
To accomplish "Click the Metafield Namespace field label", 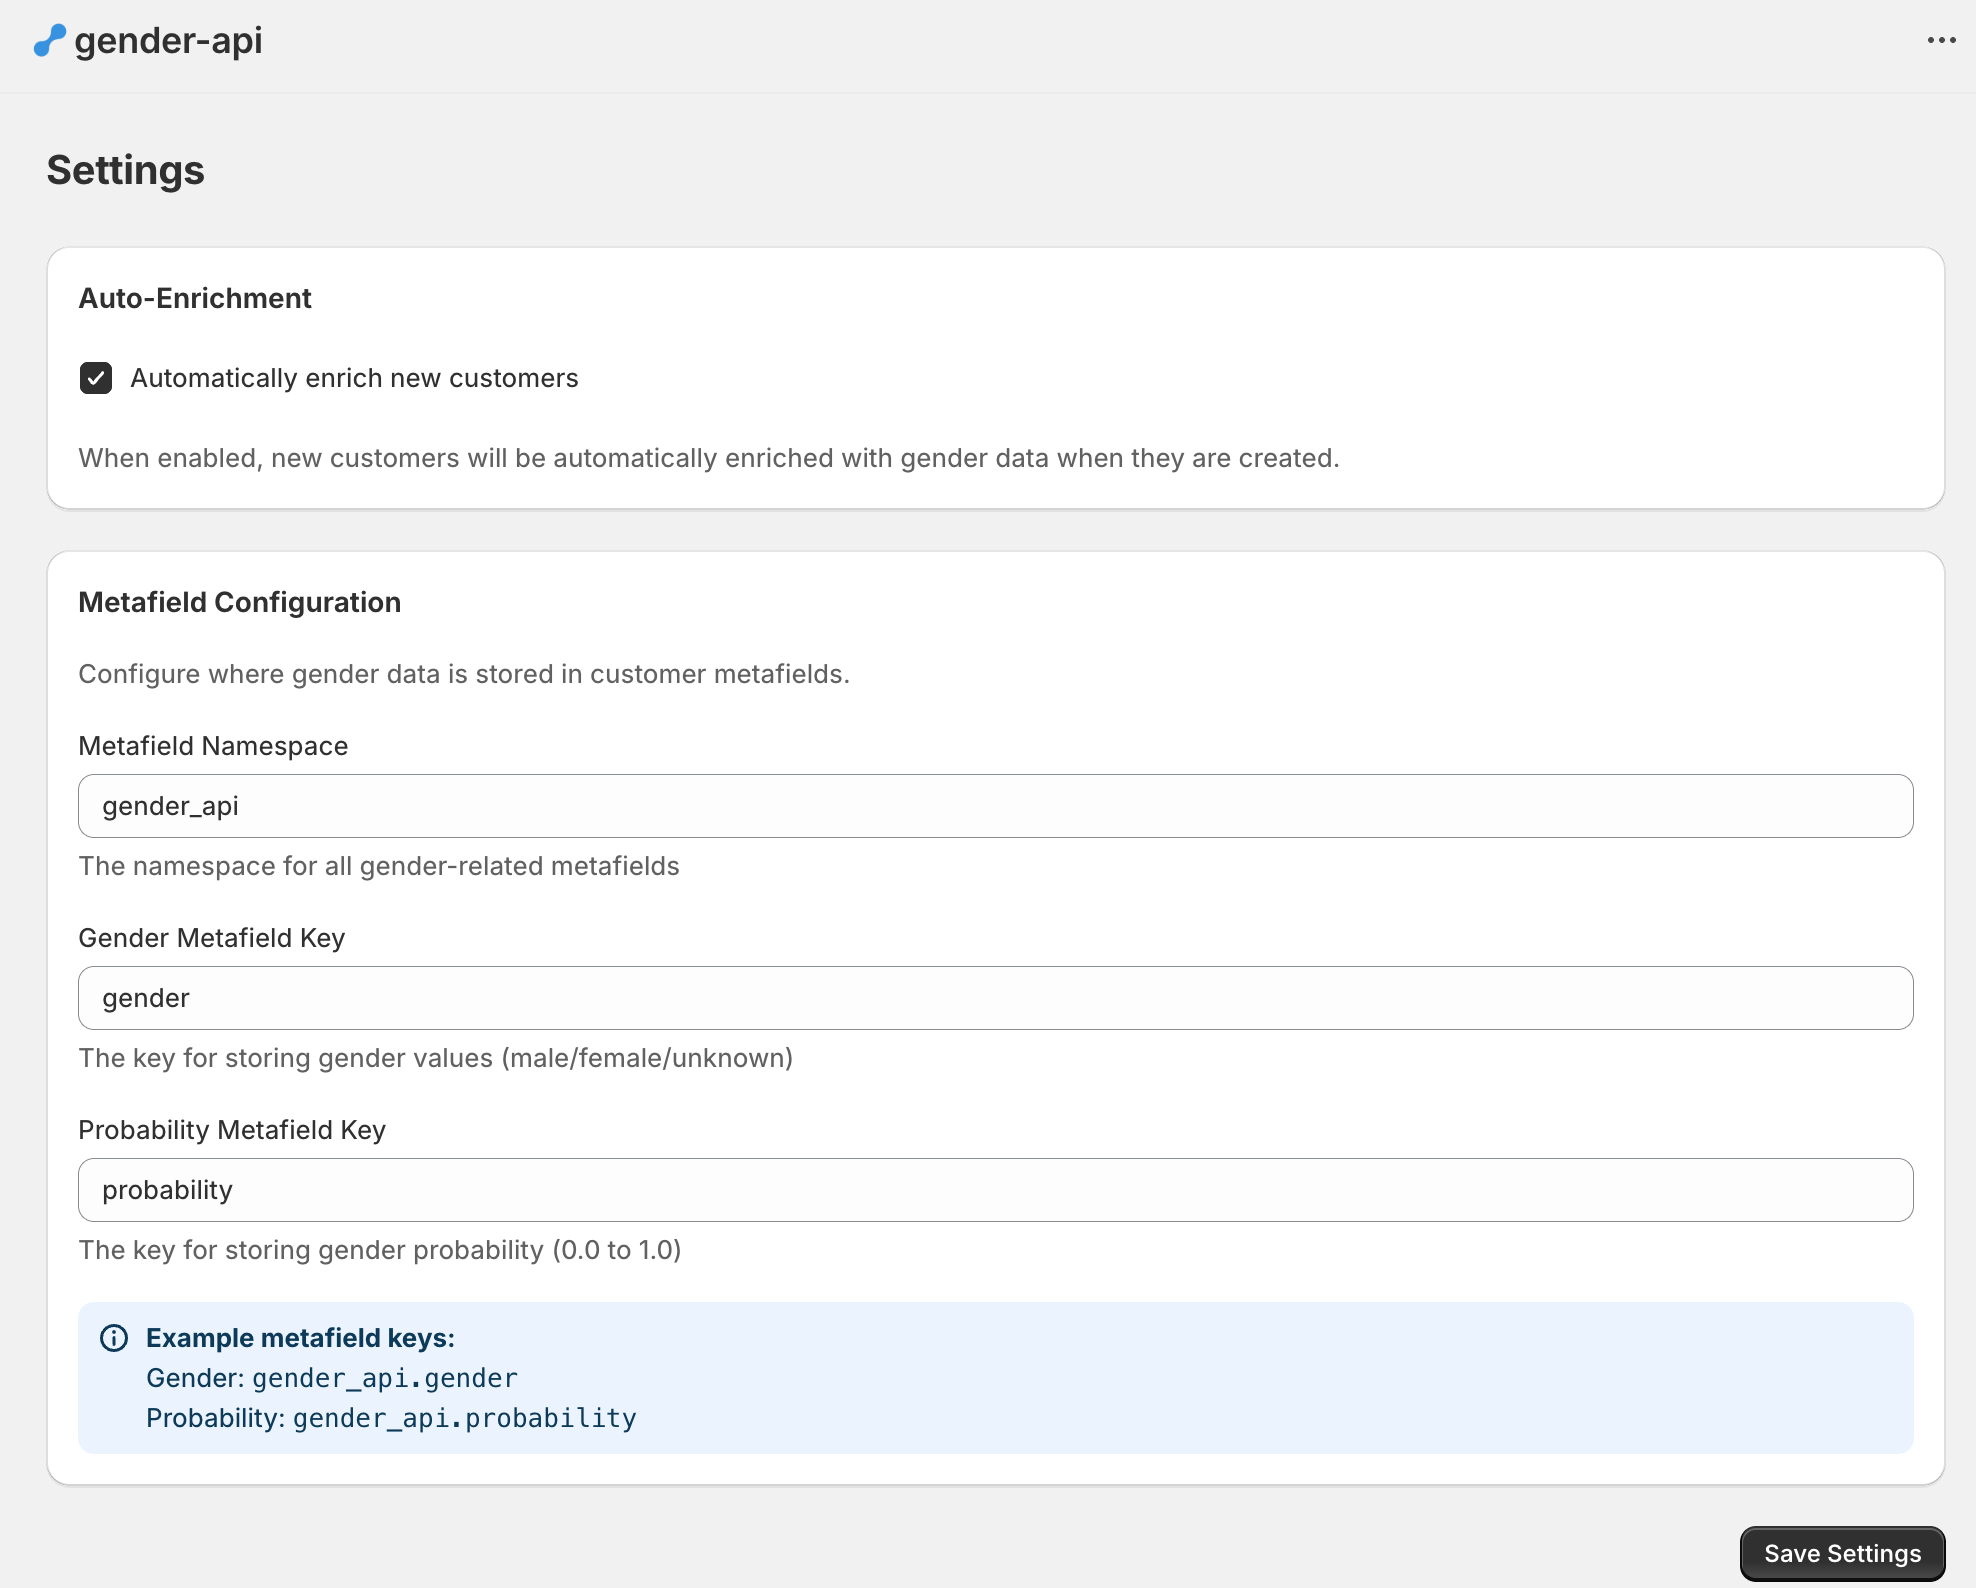I will [x=213, y=746].
